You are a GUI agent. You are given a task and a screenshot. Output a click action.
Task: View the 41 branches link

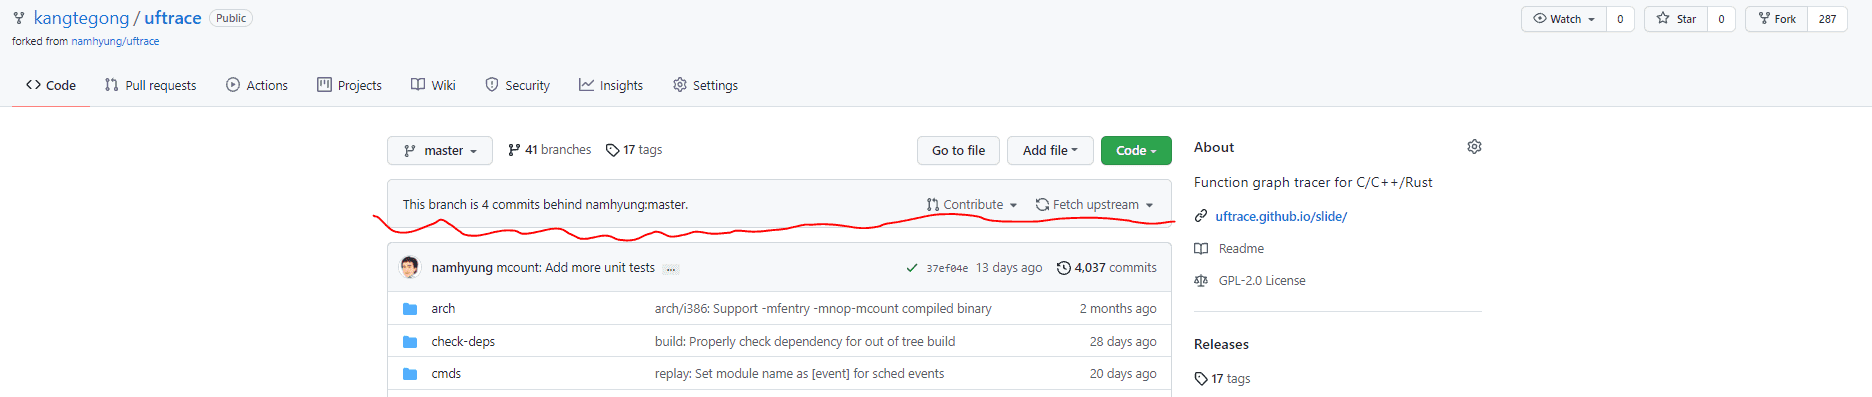point(549,150)
